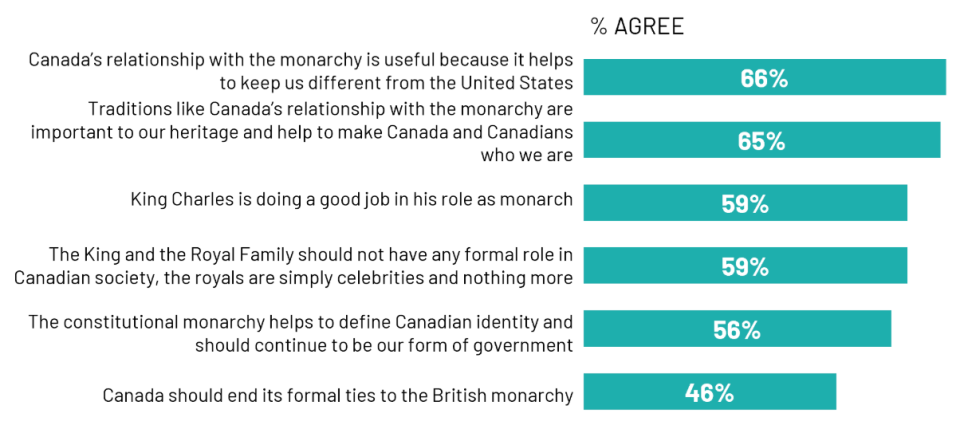Select the 'King Charles is doing a good job' label
The image size is (960, 437).
tap(352, 199)
